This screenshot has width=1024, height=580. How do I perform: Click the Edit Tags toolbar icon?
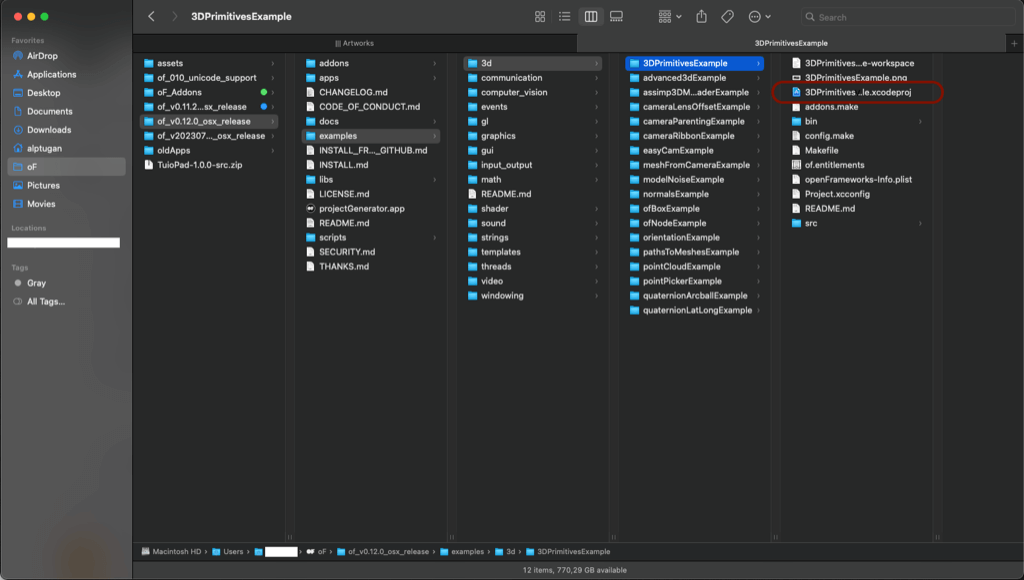728,17
